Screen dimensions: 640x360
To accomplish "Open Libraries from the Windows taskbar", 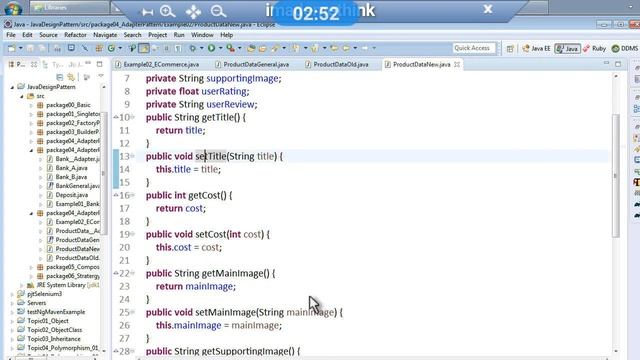I will point(69,7).
